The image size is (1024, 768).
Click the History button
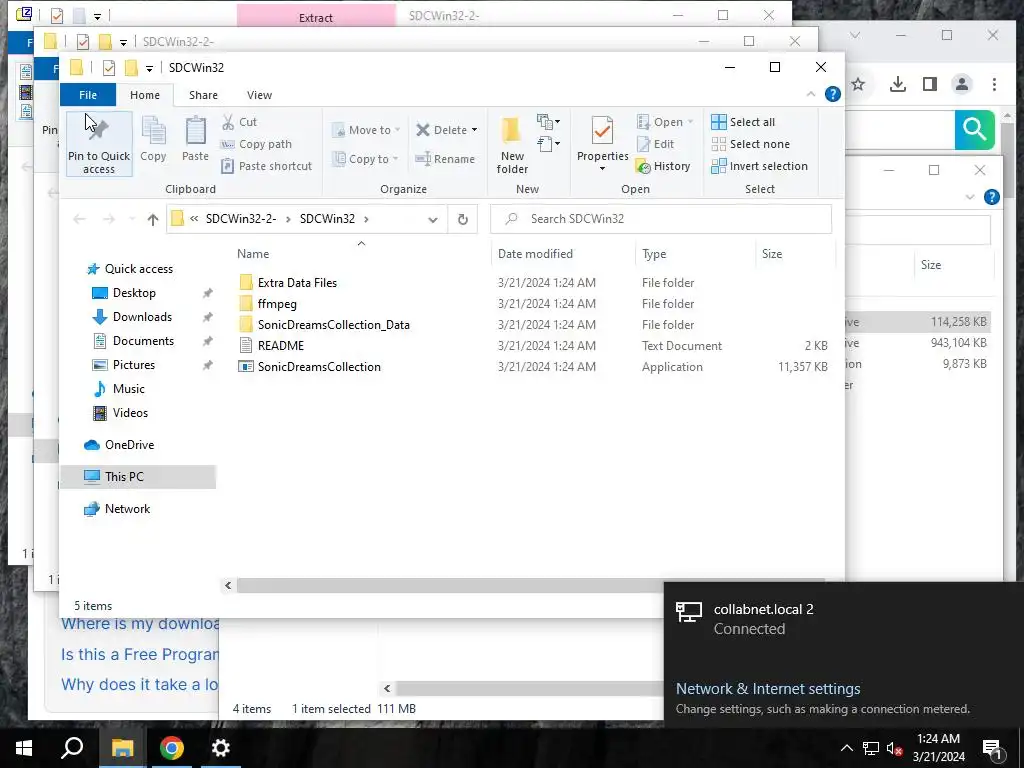coord(664,166)
